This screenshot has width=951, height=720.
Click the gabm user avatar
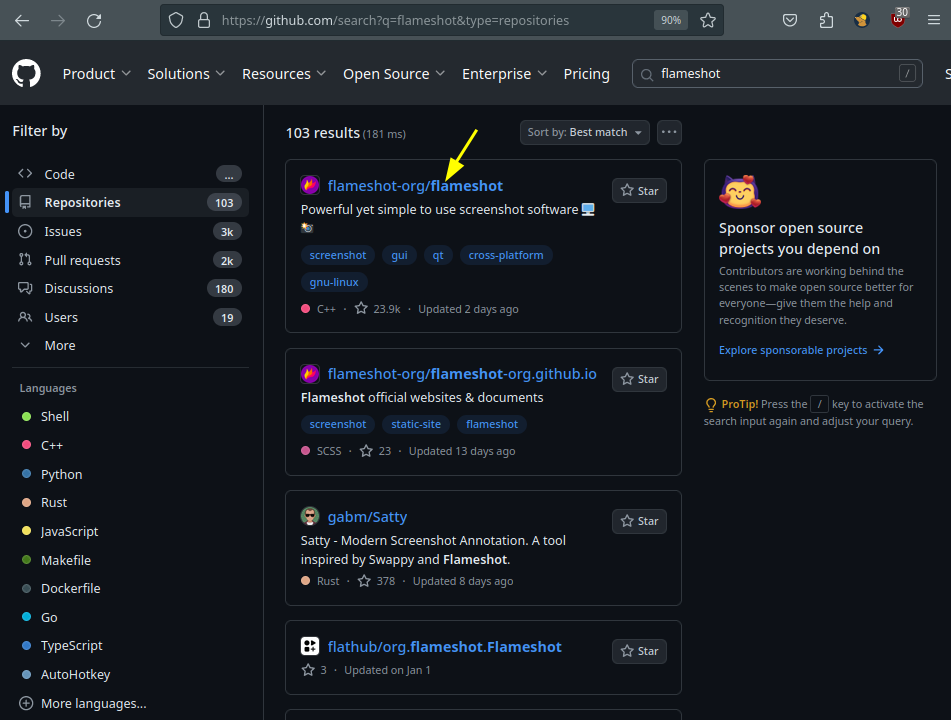pos(310,516)
